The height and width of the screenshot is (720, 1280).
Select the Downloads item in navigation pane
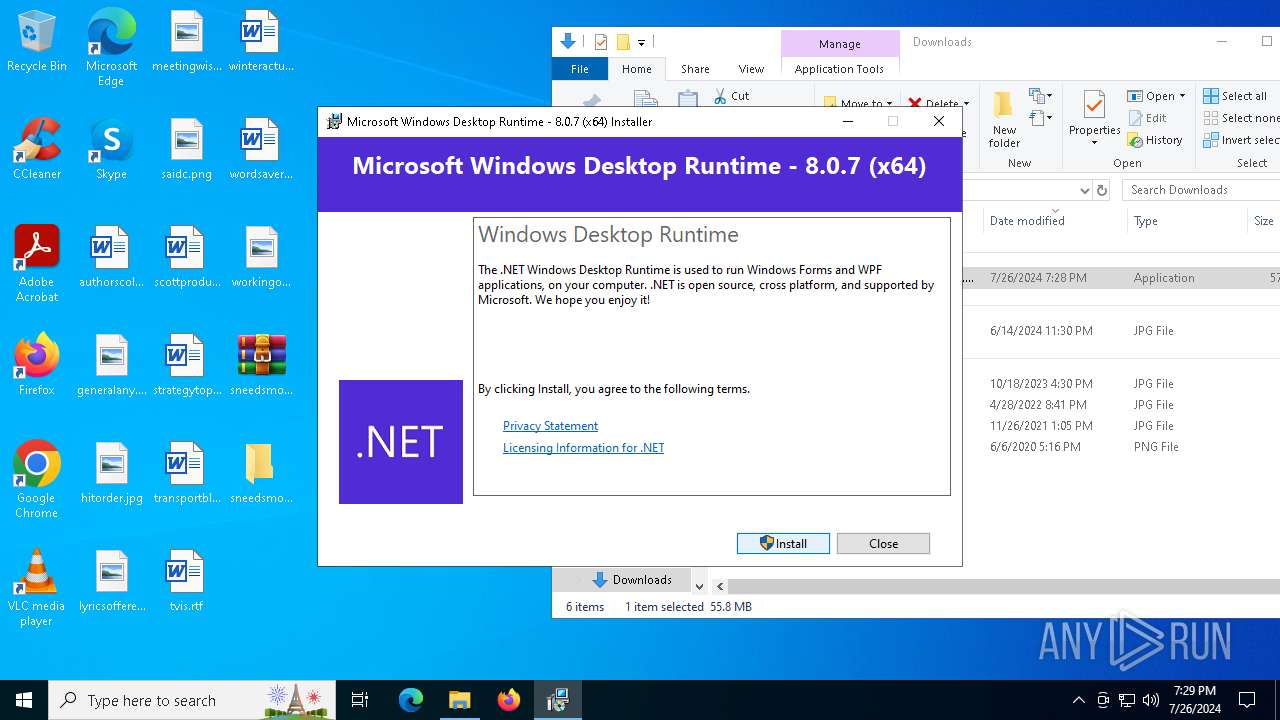(x=632, y=580)
